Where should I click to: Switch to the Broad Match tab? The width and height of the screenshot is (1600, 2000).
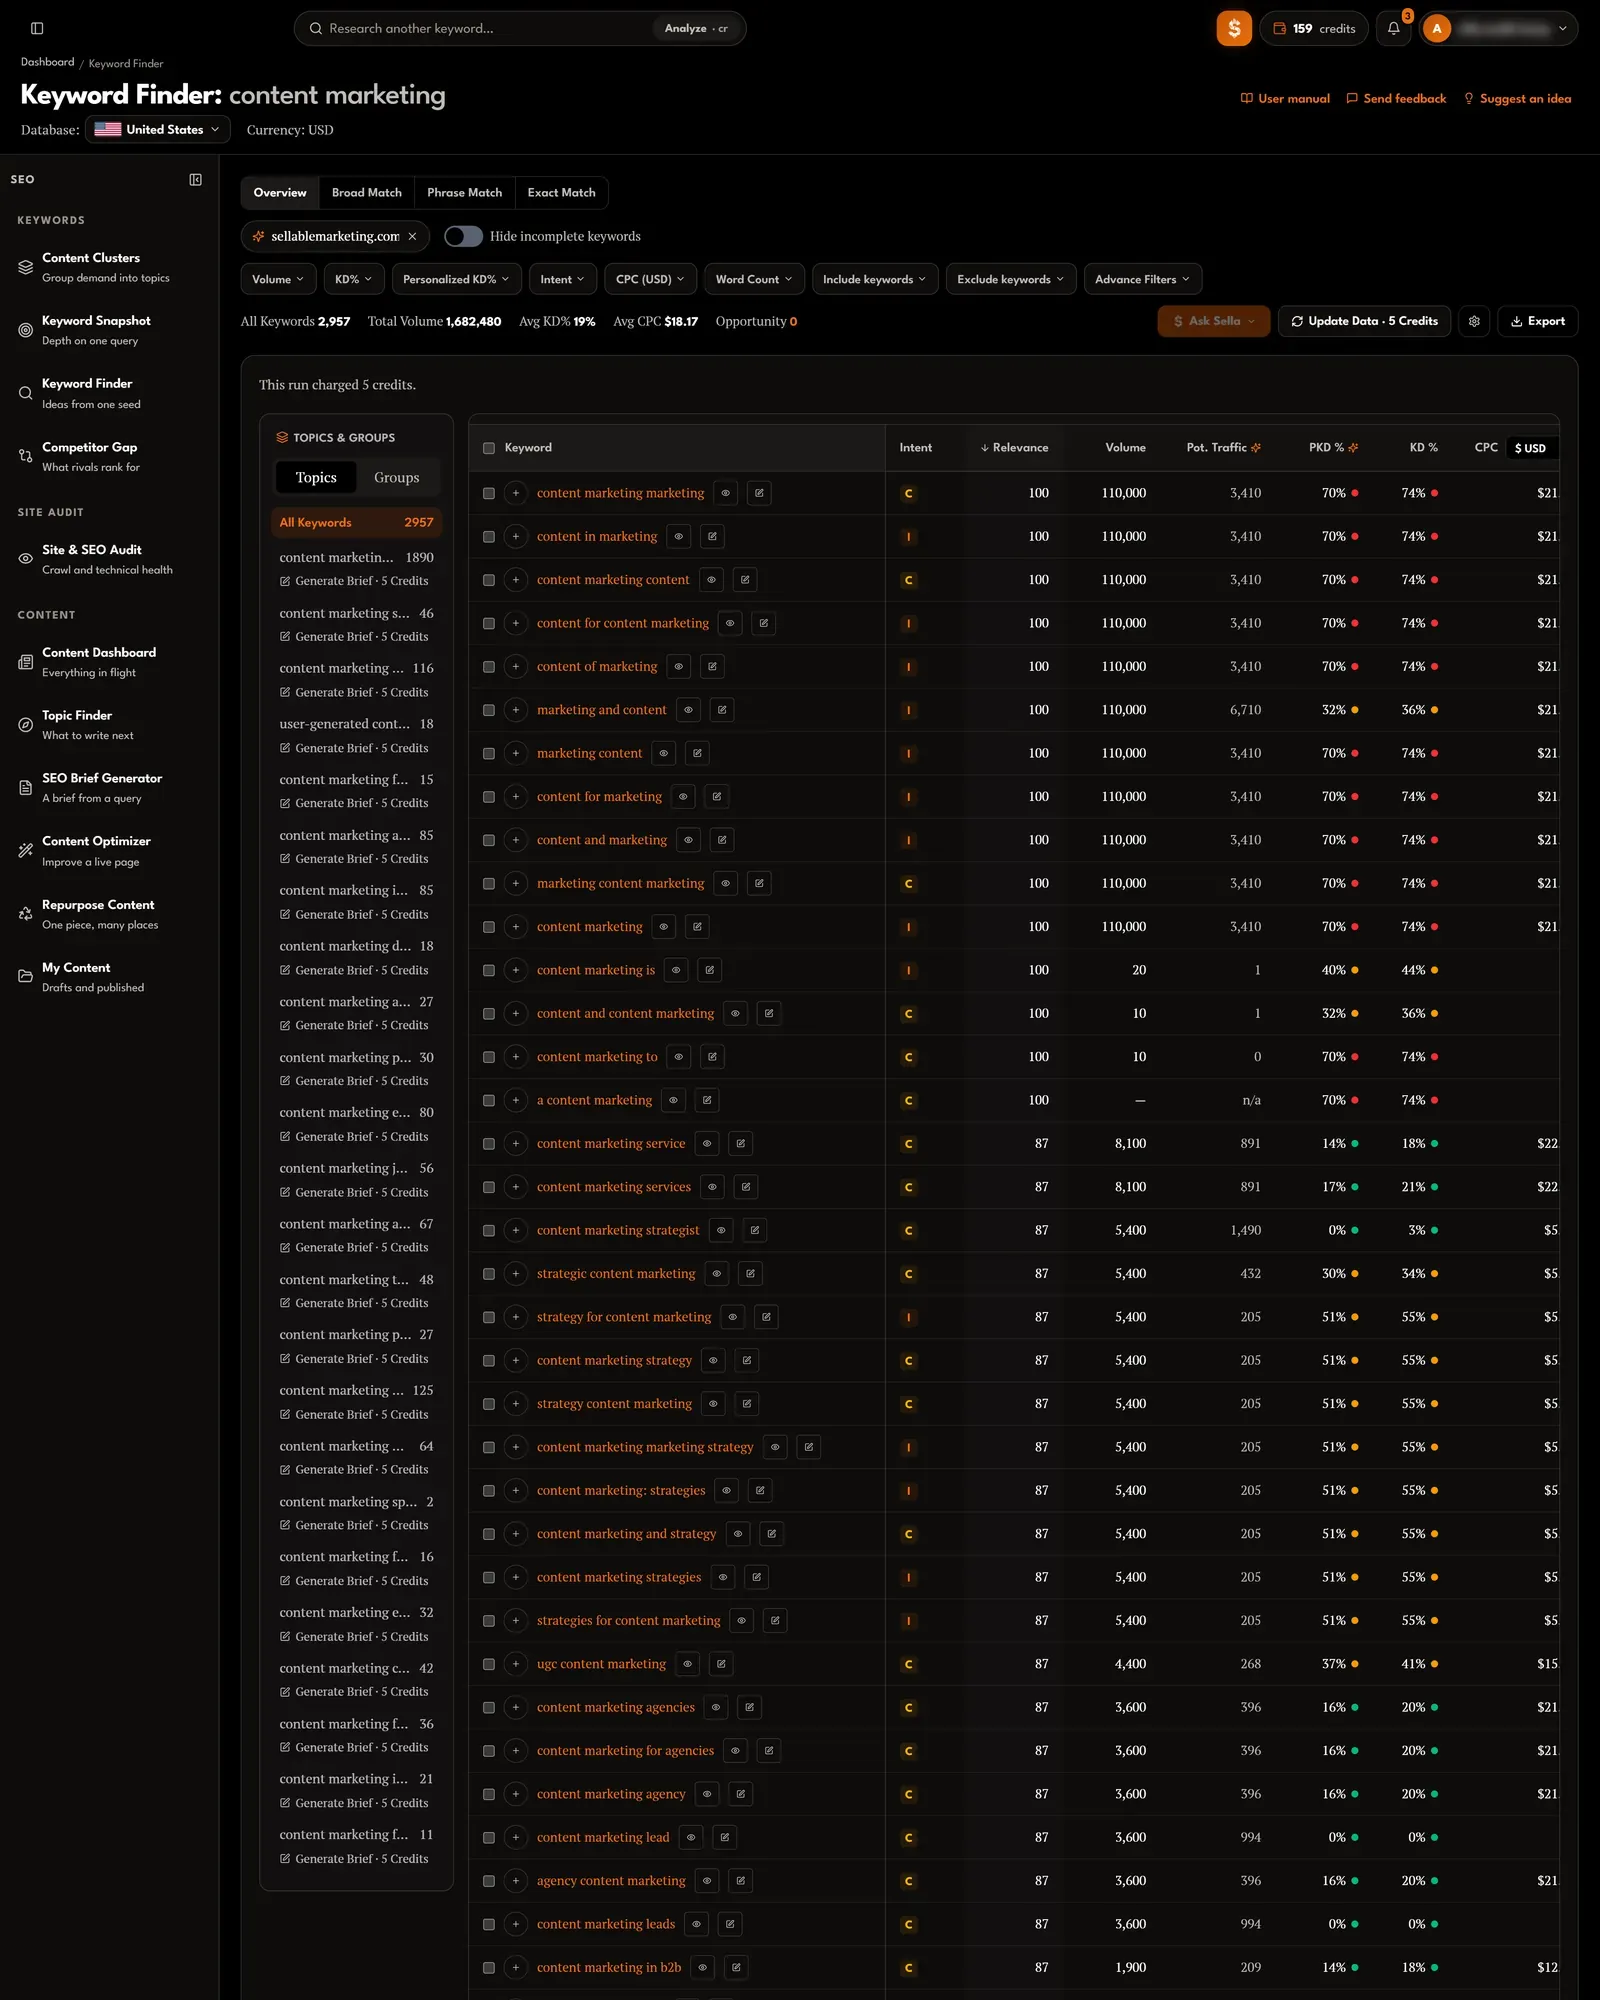tap(367, 193)
